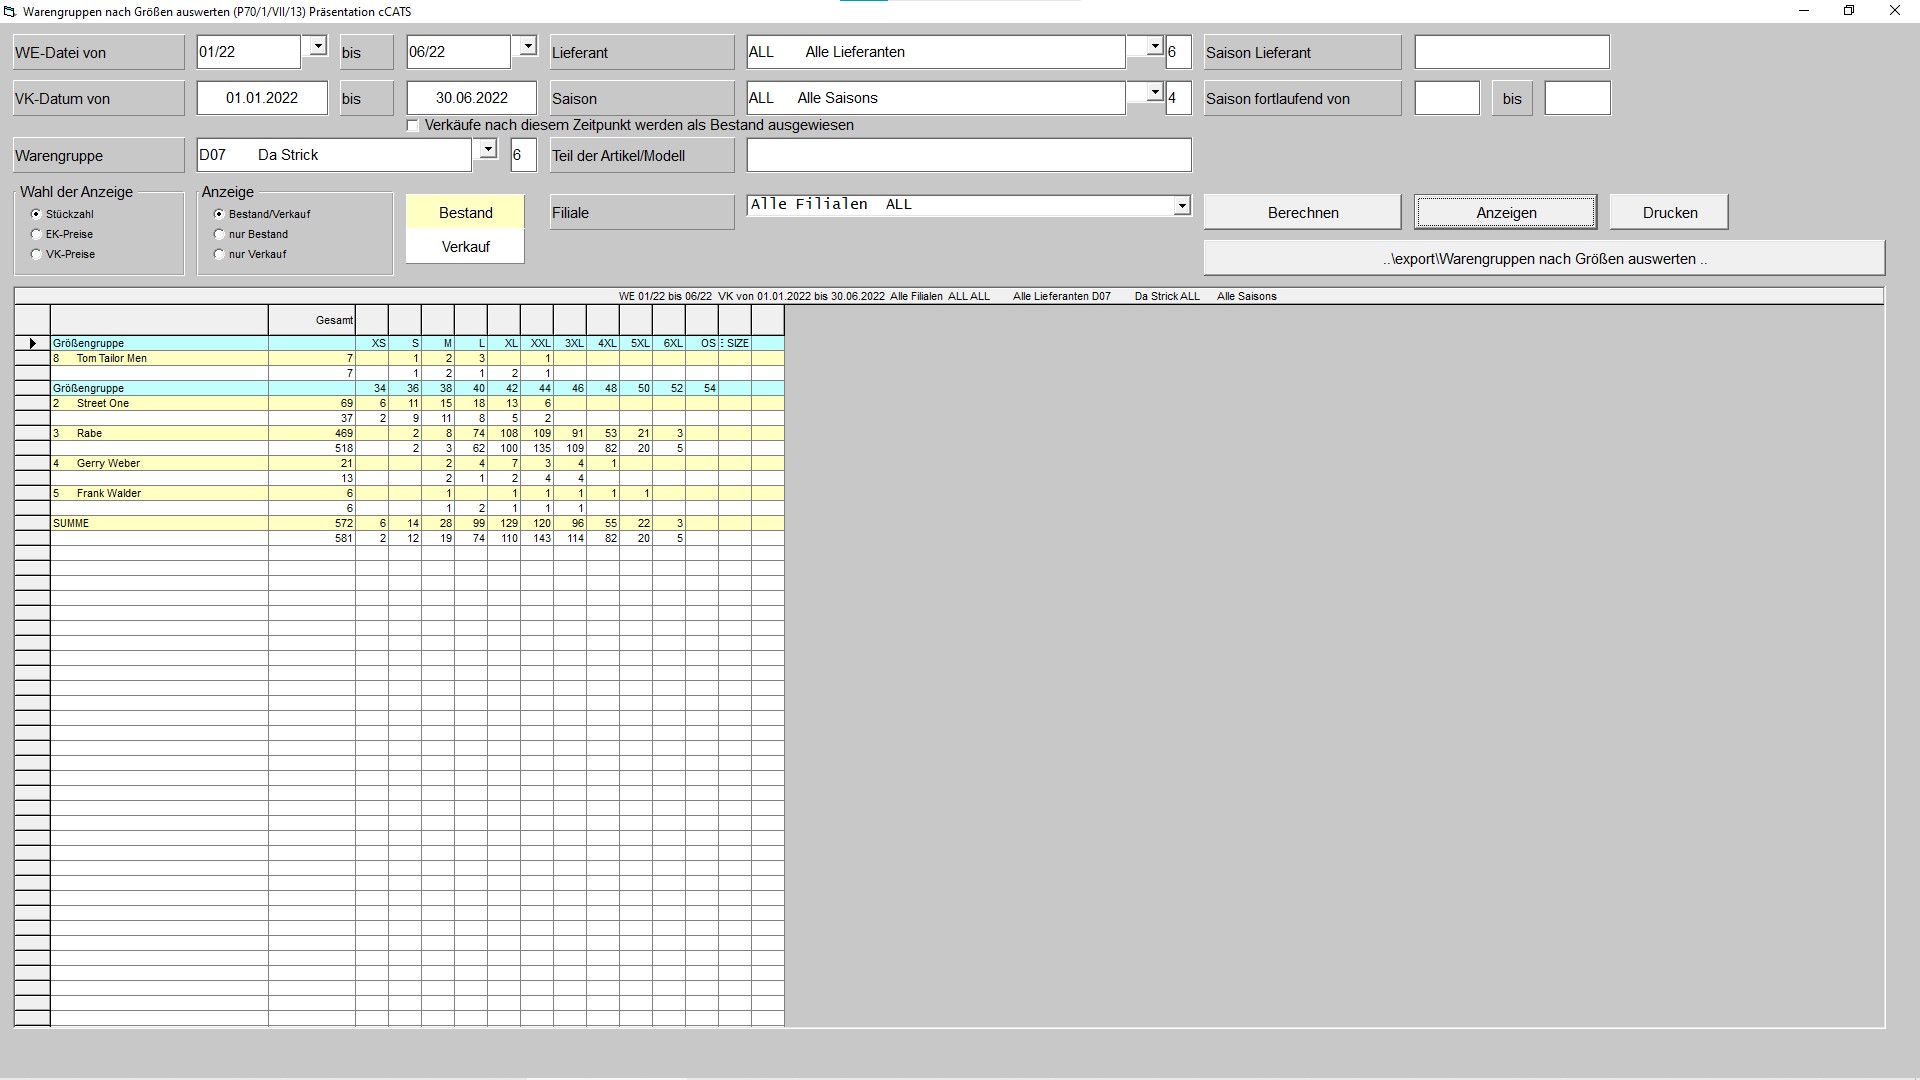Choose nur Bestand display option
The height and width of the screenshot is (1080, 1920).
(220, 233)
